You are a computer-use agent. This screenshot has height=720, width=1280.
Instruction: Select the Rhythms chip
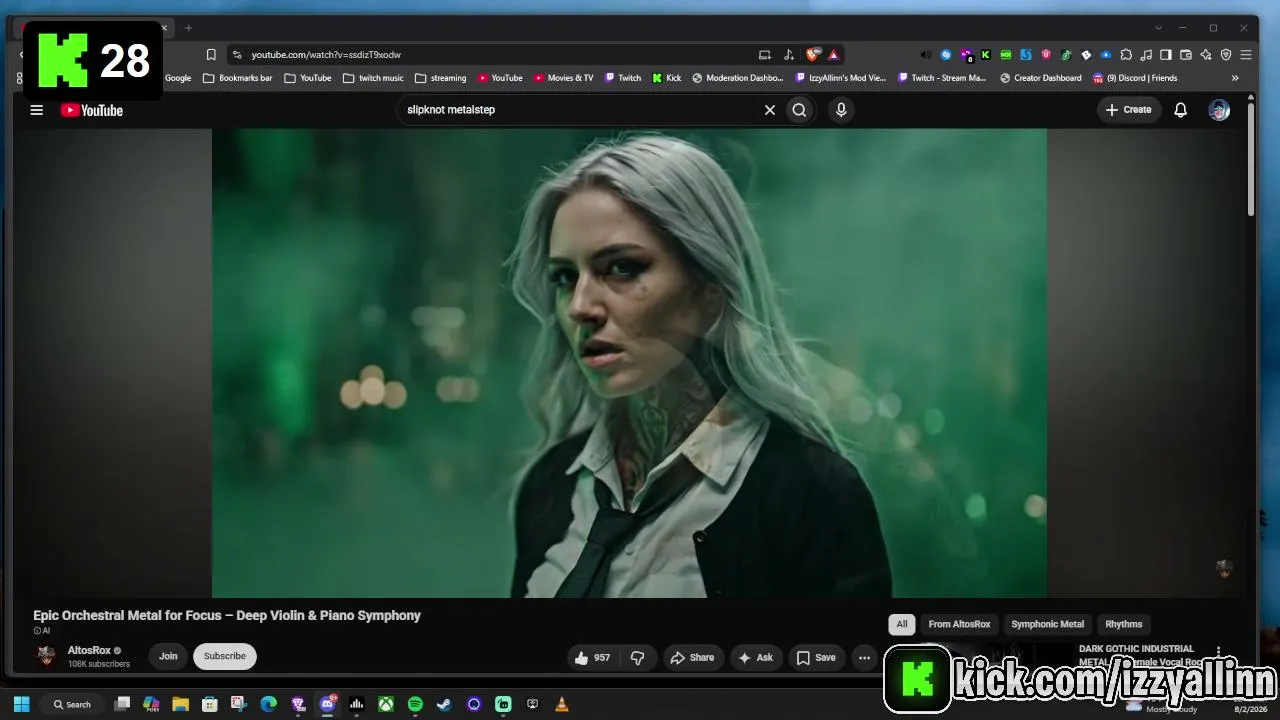[1124, 624]
